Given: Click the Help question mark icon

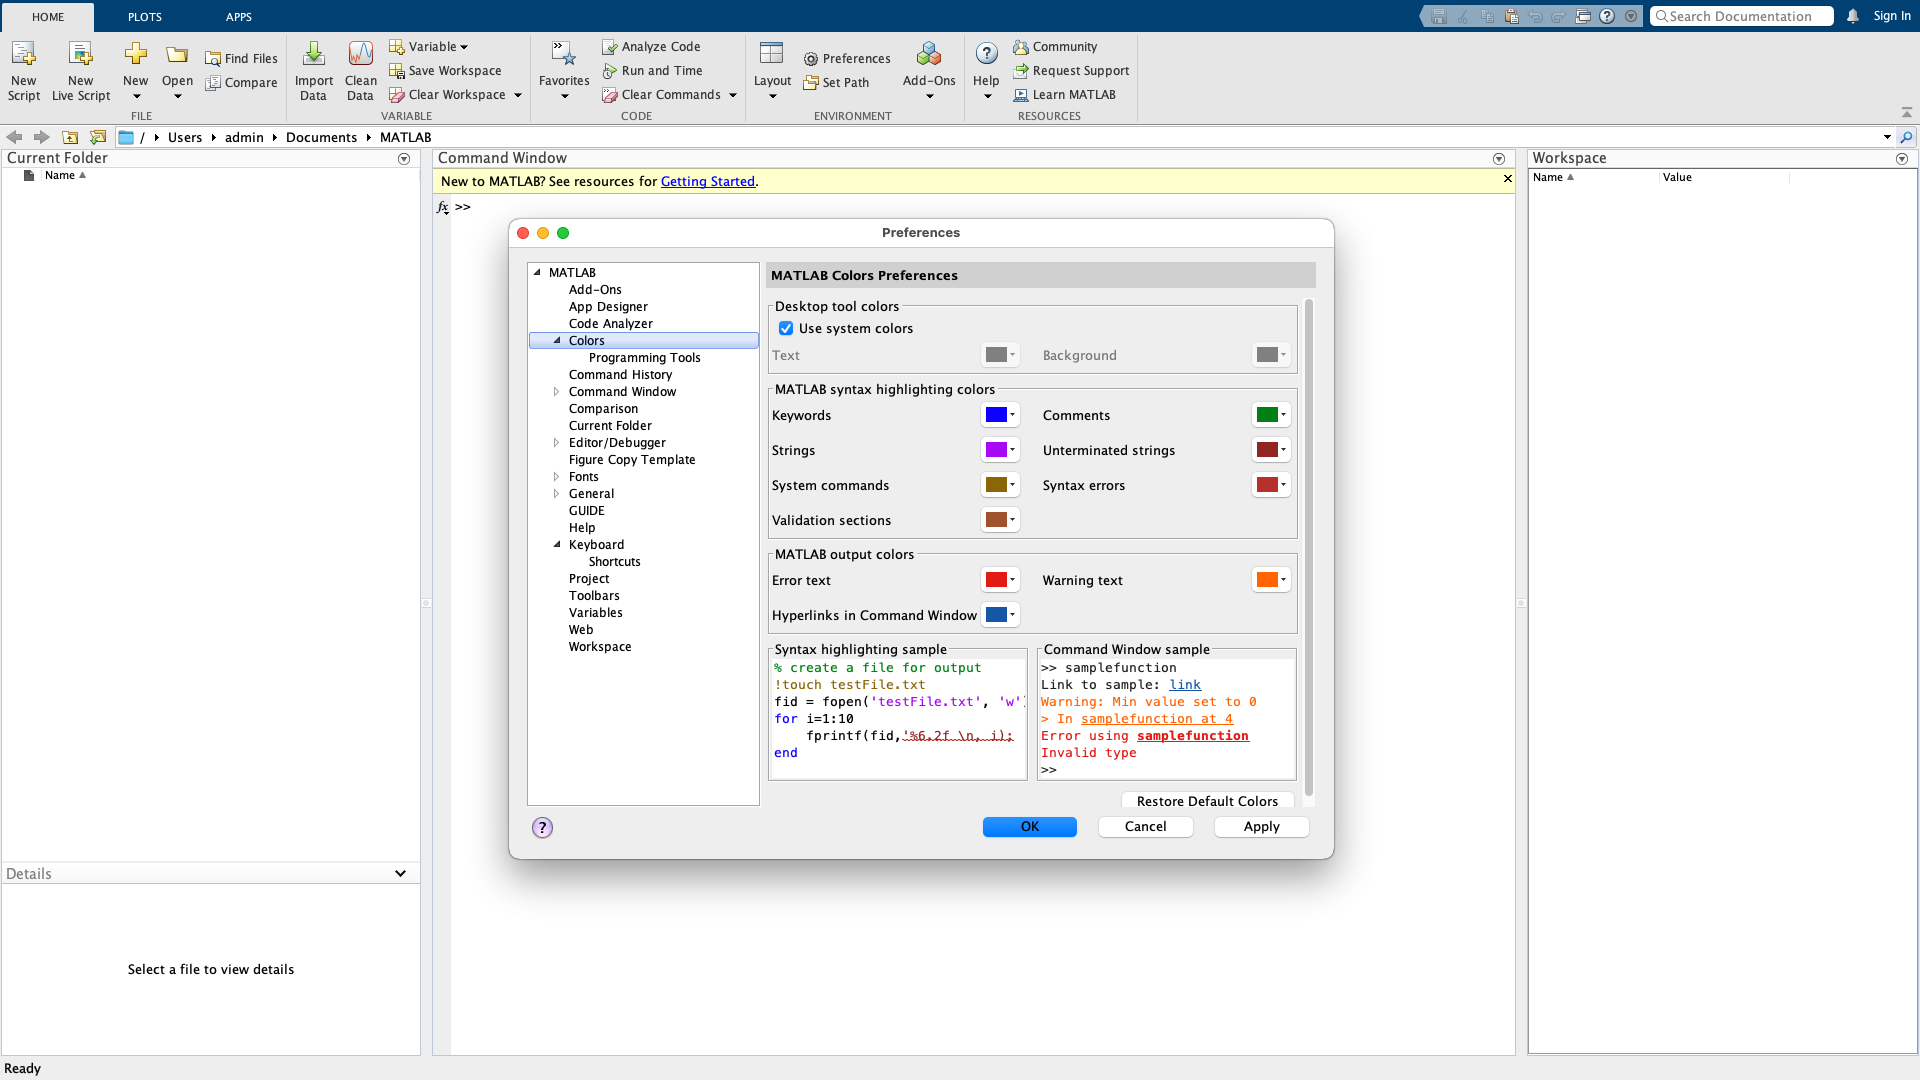Looking at the screenshot, I should 986,54.
